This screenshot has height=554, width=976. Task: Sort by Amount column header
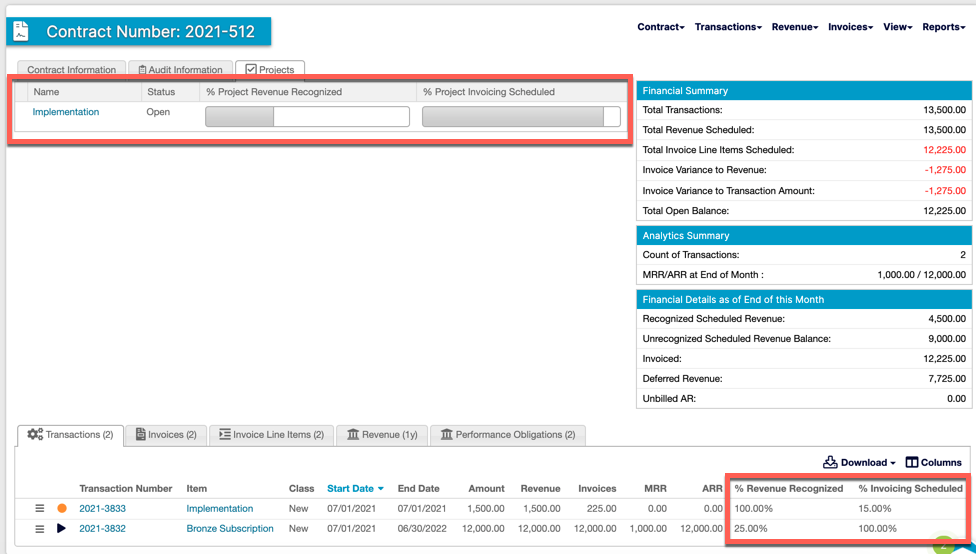point(486,489)
